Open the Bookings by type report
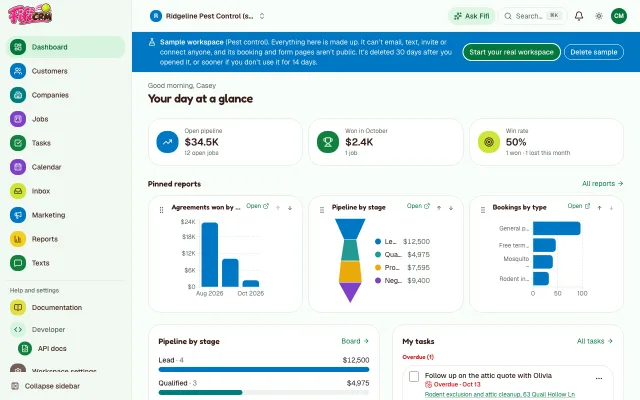 pos(579,206)
